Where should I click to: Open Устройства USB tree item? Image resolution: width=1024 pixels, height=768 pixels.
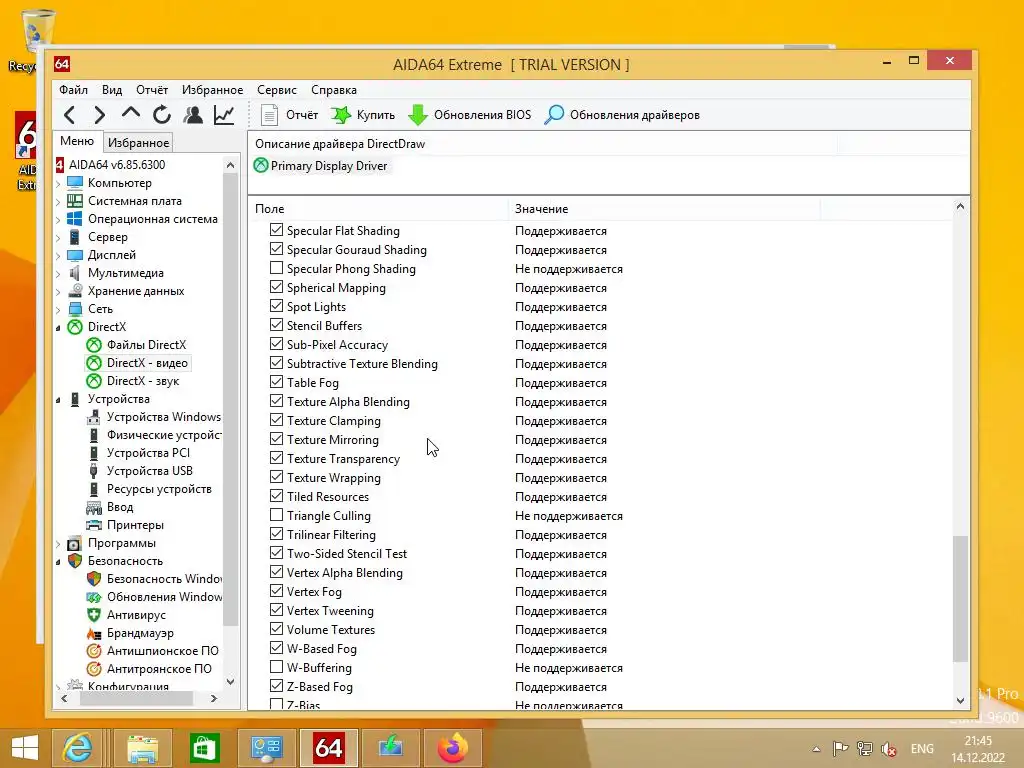pyautogui.click(x=150, y=471)
